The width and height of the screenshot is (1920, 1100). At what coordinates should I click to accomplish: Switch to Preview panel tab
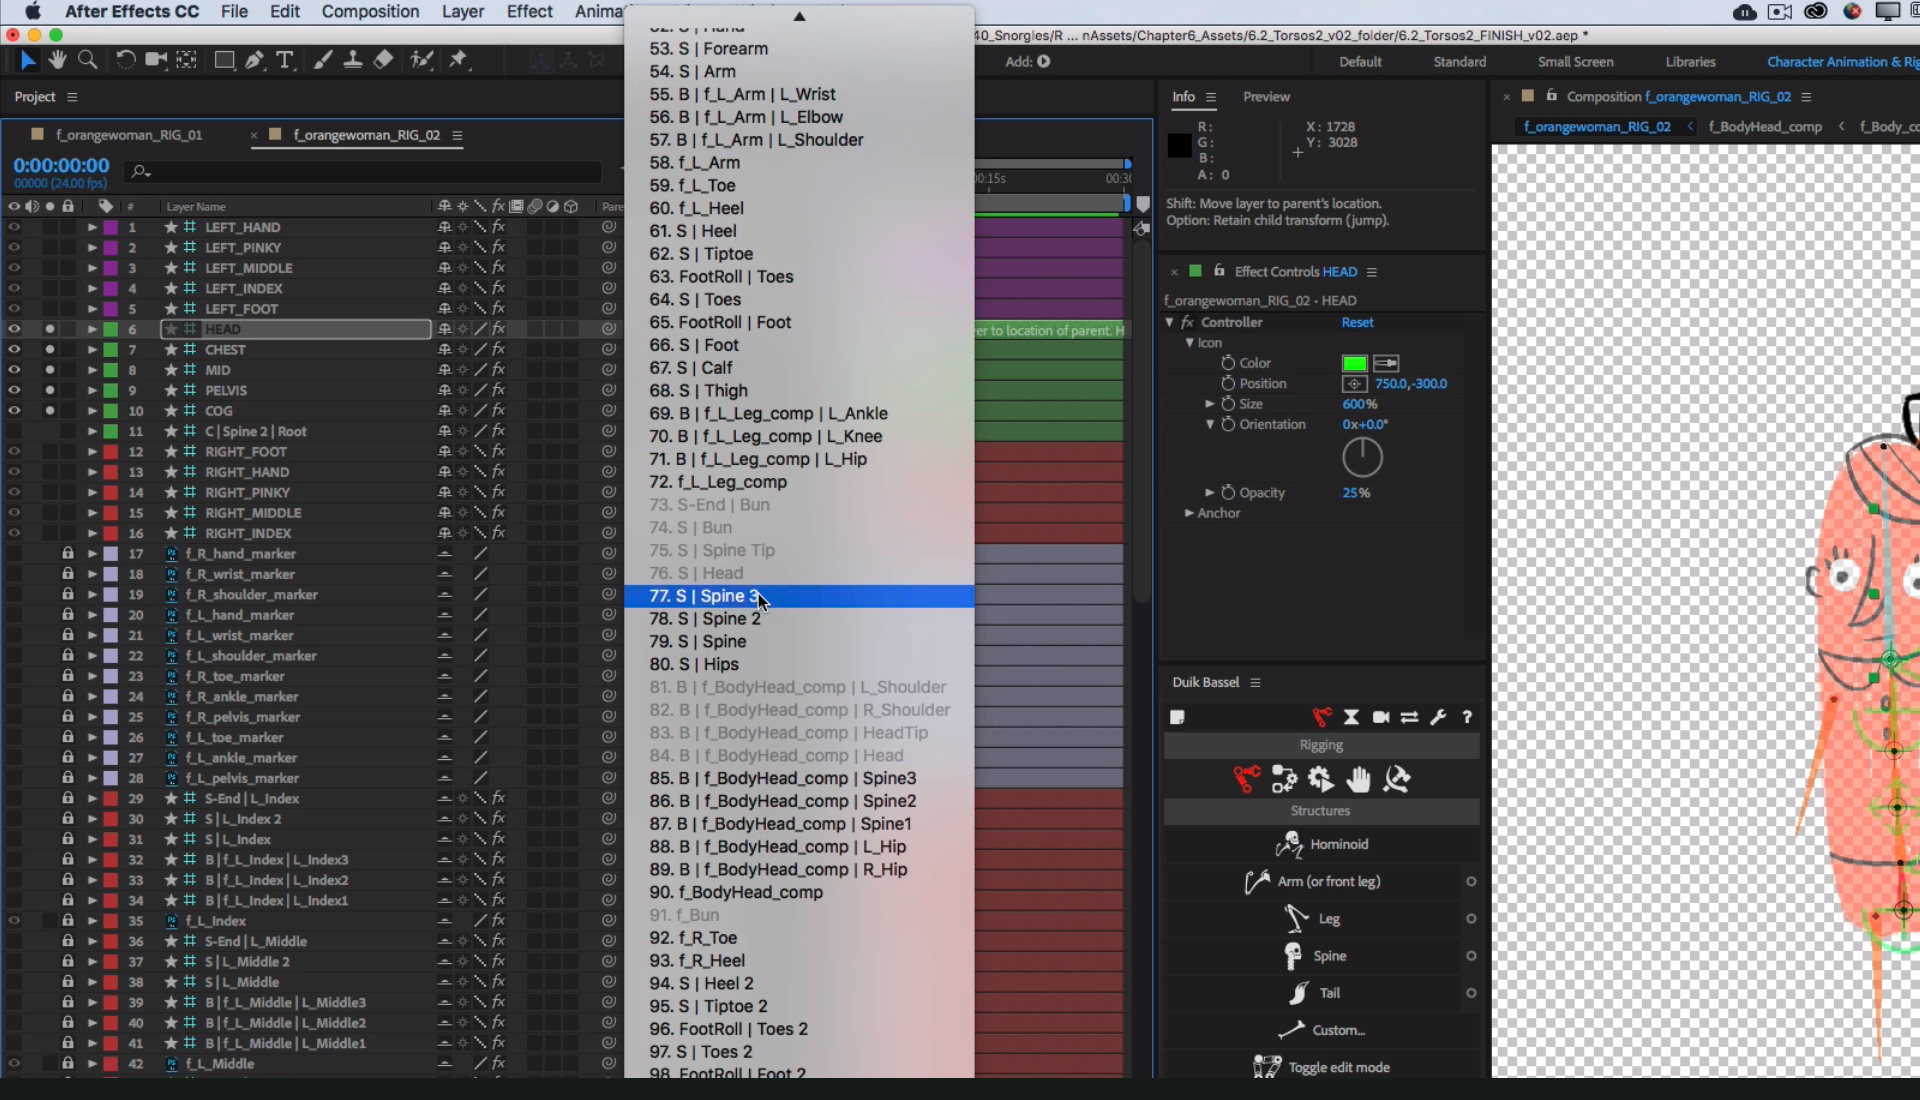1266,97
